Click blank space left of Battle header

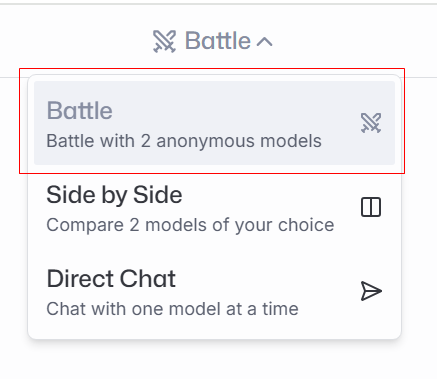click(75, 41)
